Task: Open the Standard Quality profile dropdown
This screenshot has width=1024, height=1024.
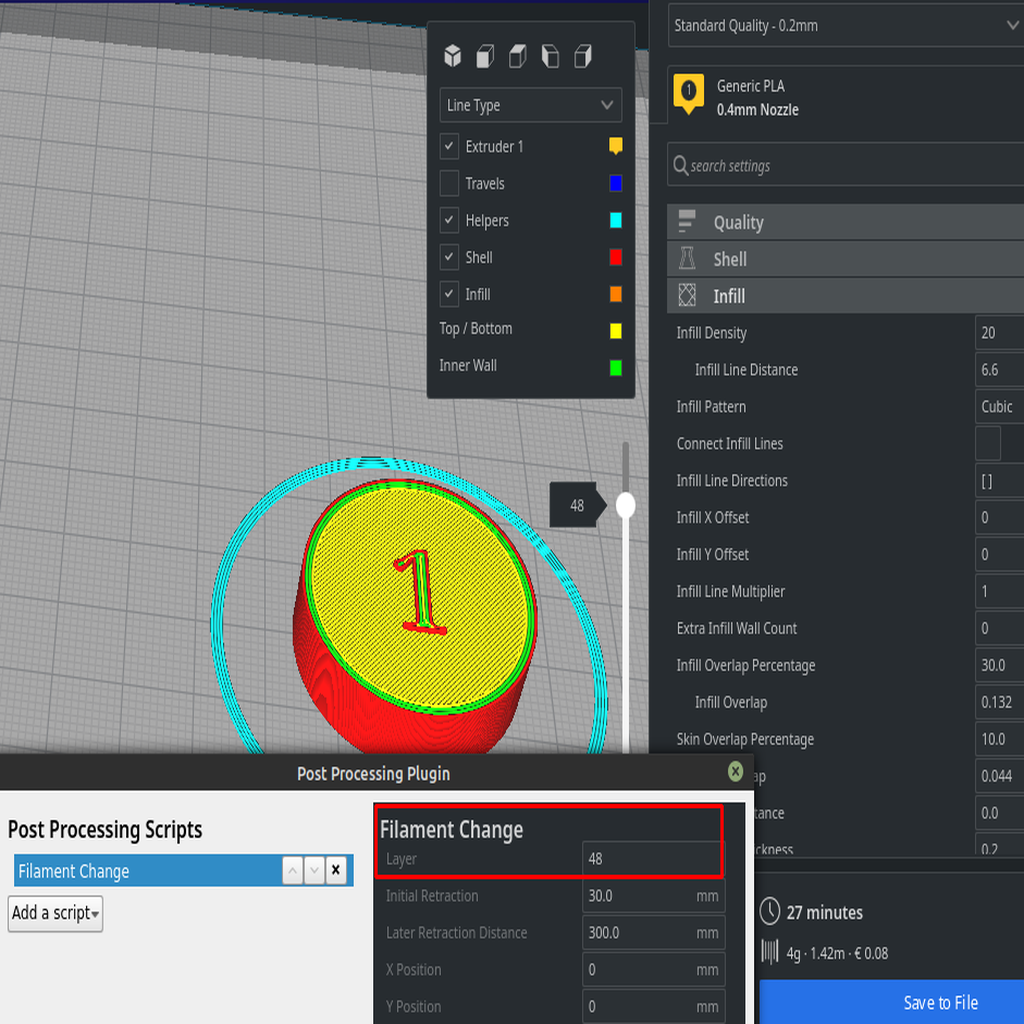Action: (846, 25)
